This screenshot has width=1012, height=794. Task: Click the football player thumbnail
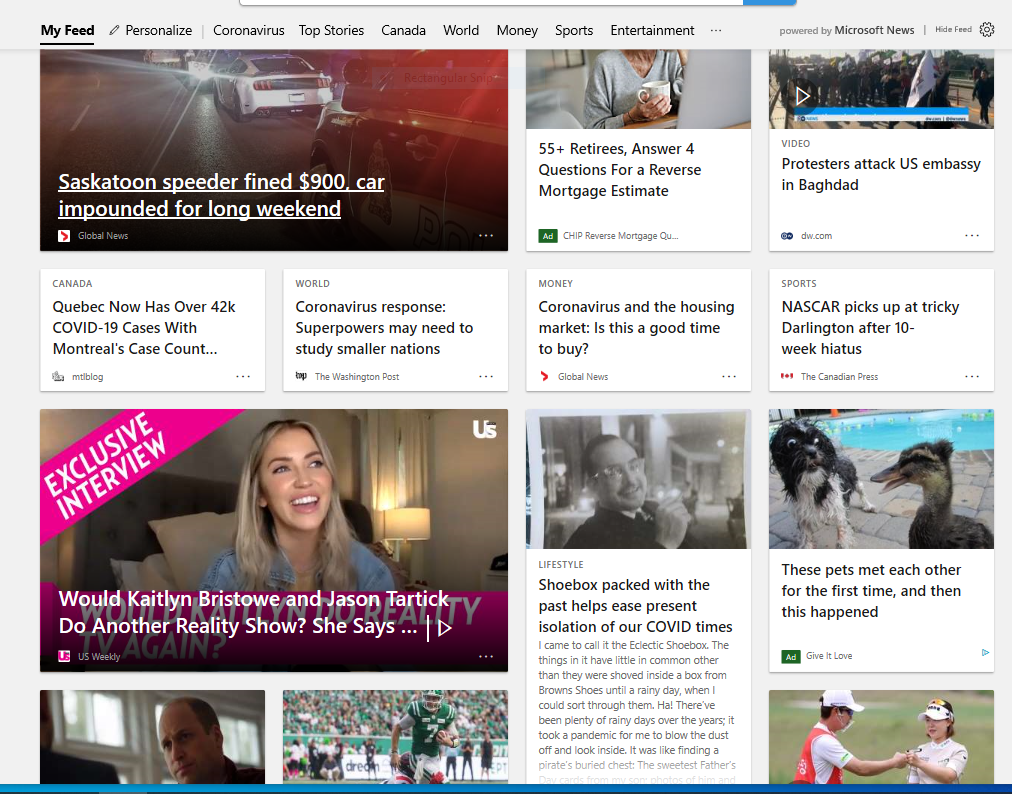click(x=395, y=737)
